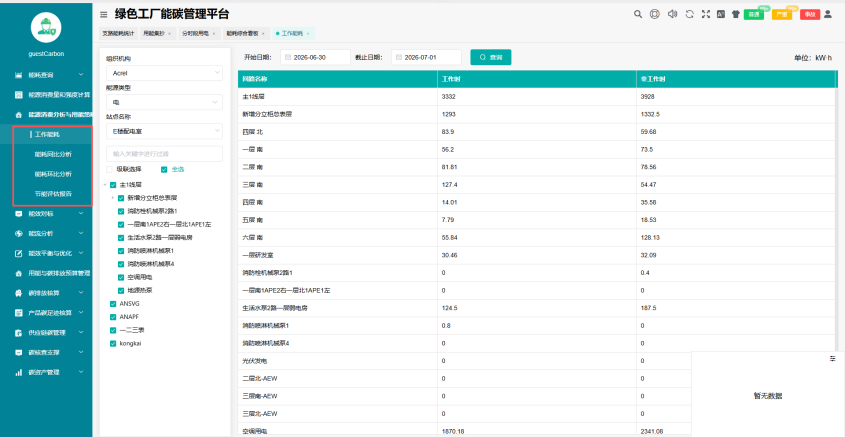Open the language translation icon
The height and width of the screenshot is (437, 845).
(721, 15)
